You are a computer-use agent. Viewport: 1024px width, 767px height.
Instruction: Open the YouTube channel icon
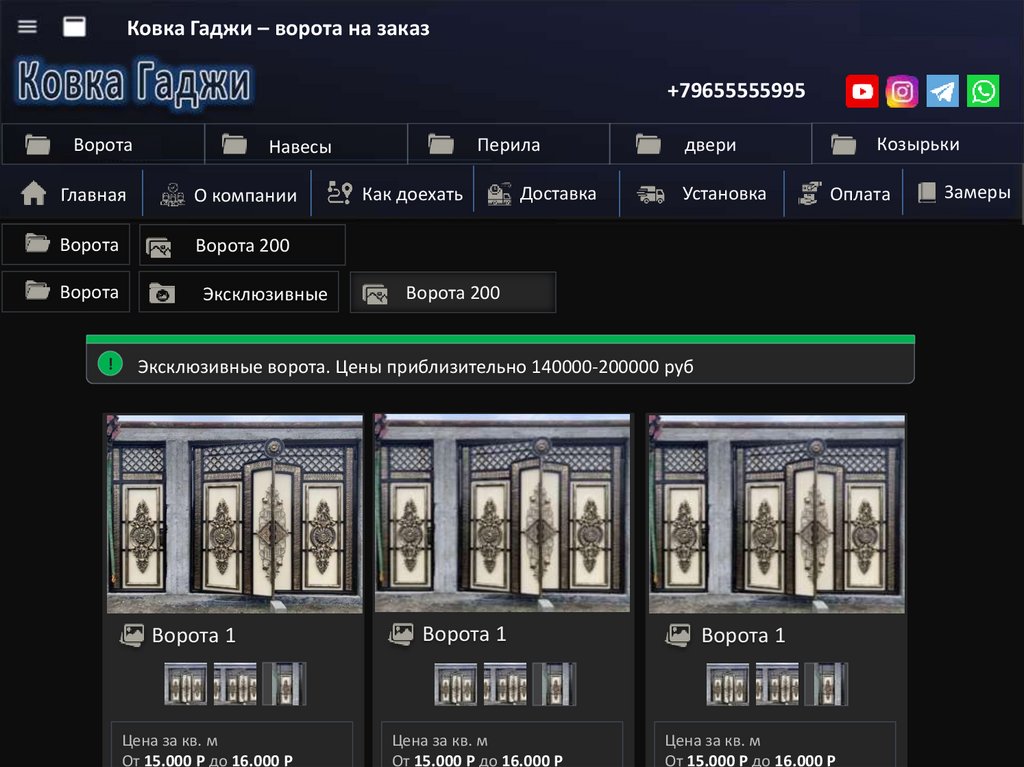tap(861, 92)
